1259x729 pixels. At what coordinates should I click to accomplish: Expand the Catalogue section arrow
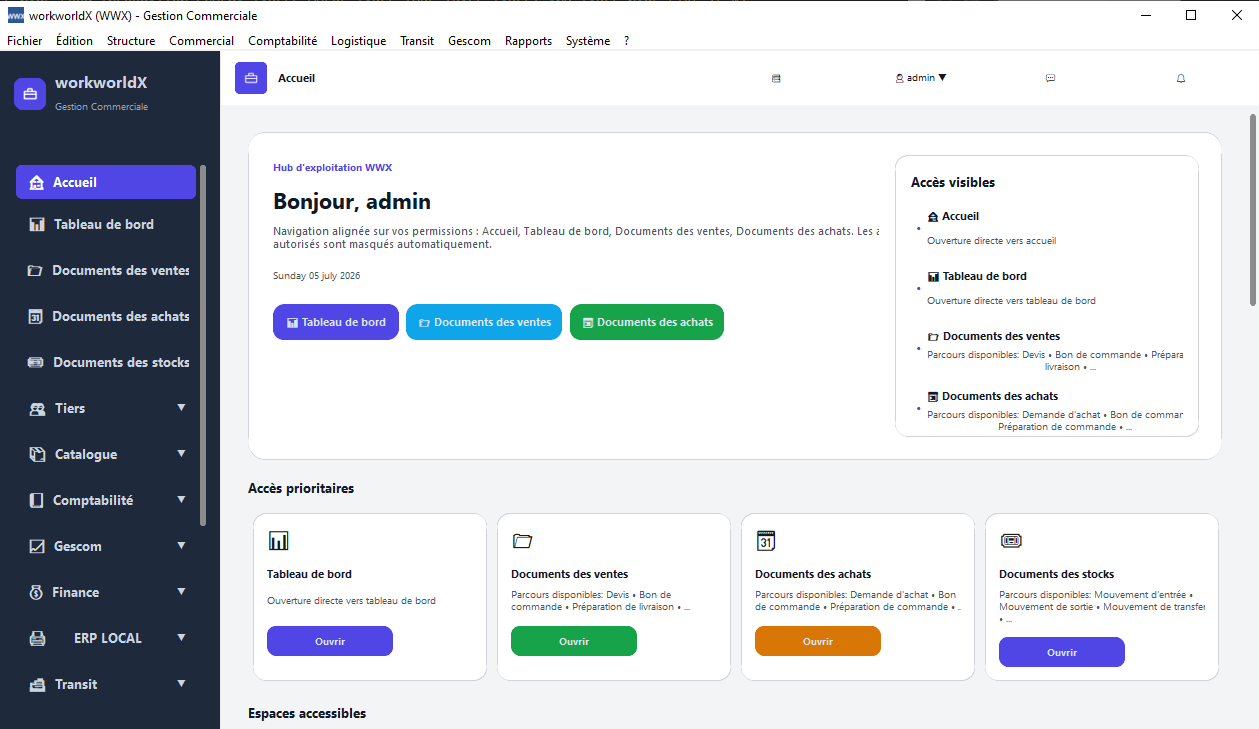click(181, 454)
